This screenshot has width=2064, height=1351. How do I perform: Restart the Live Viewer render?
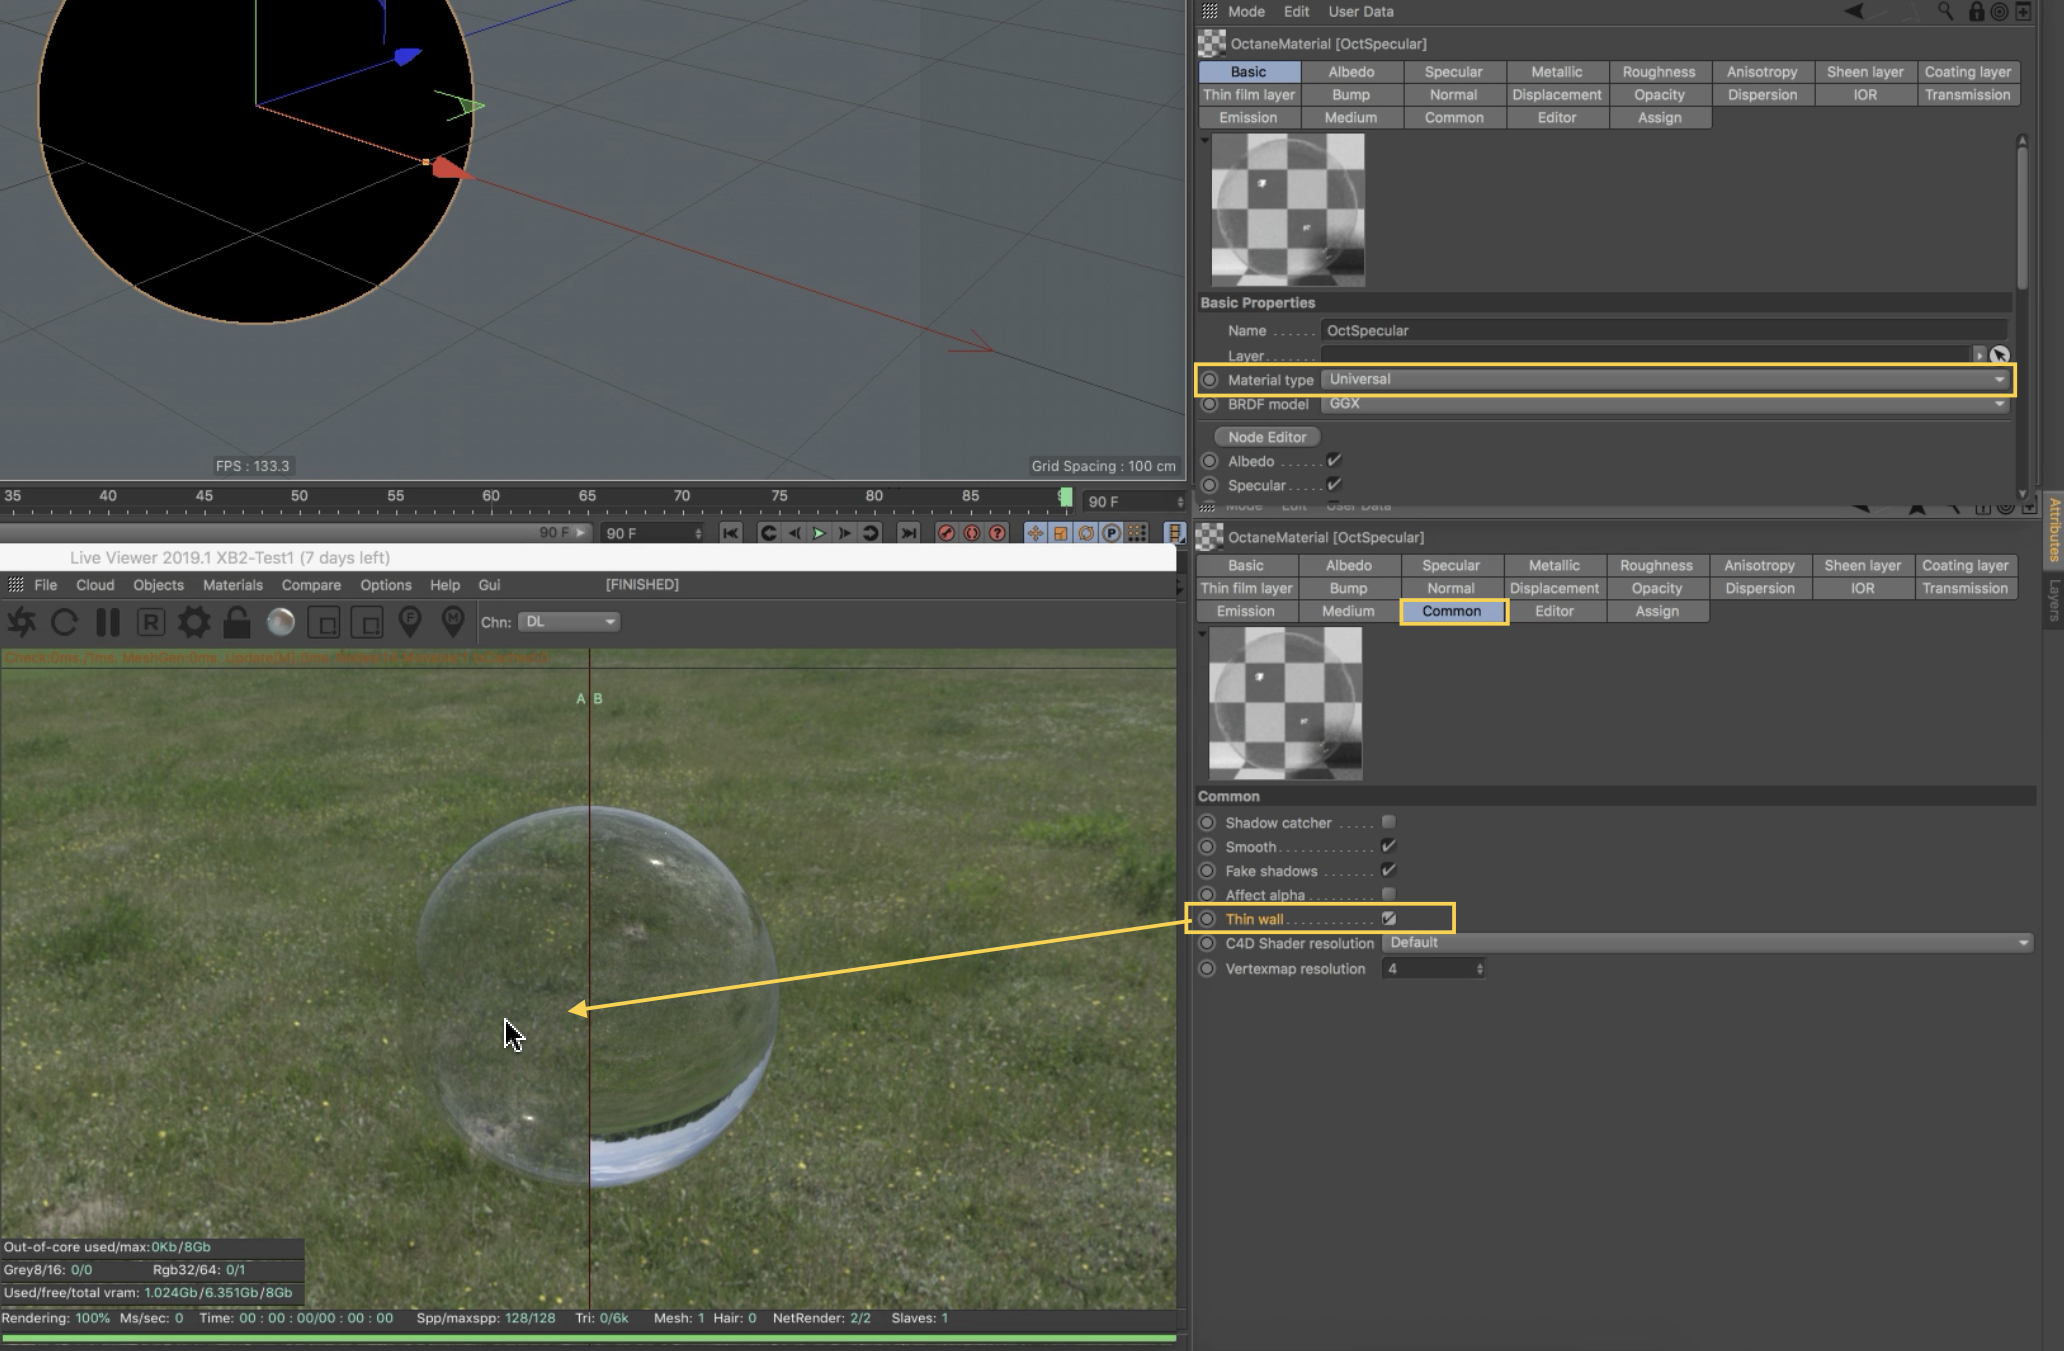click(64, 622)
